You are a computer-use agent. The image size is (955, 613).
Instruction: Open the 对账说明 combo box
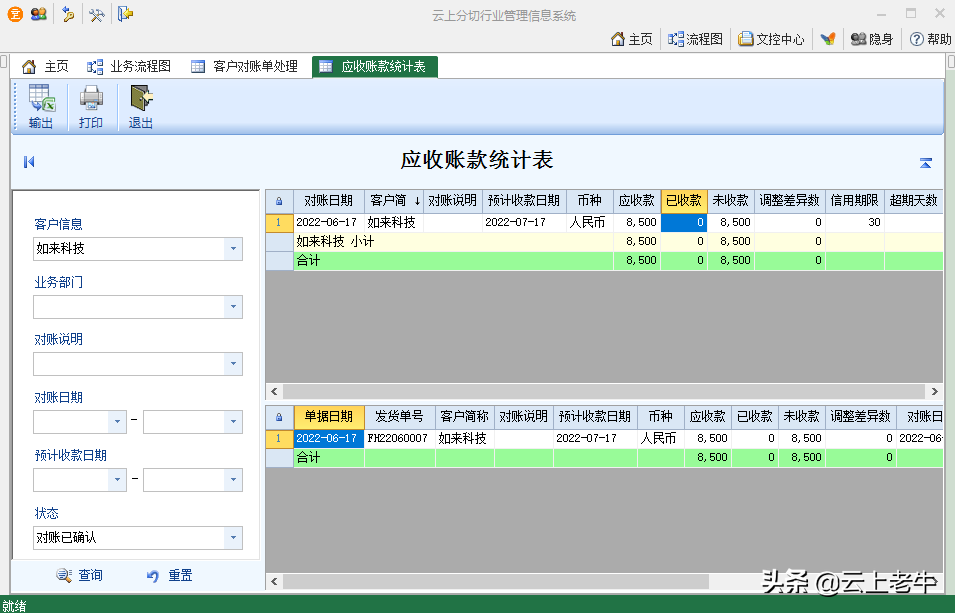(x=233, y=364)
